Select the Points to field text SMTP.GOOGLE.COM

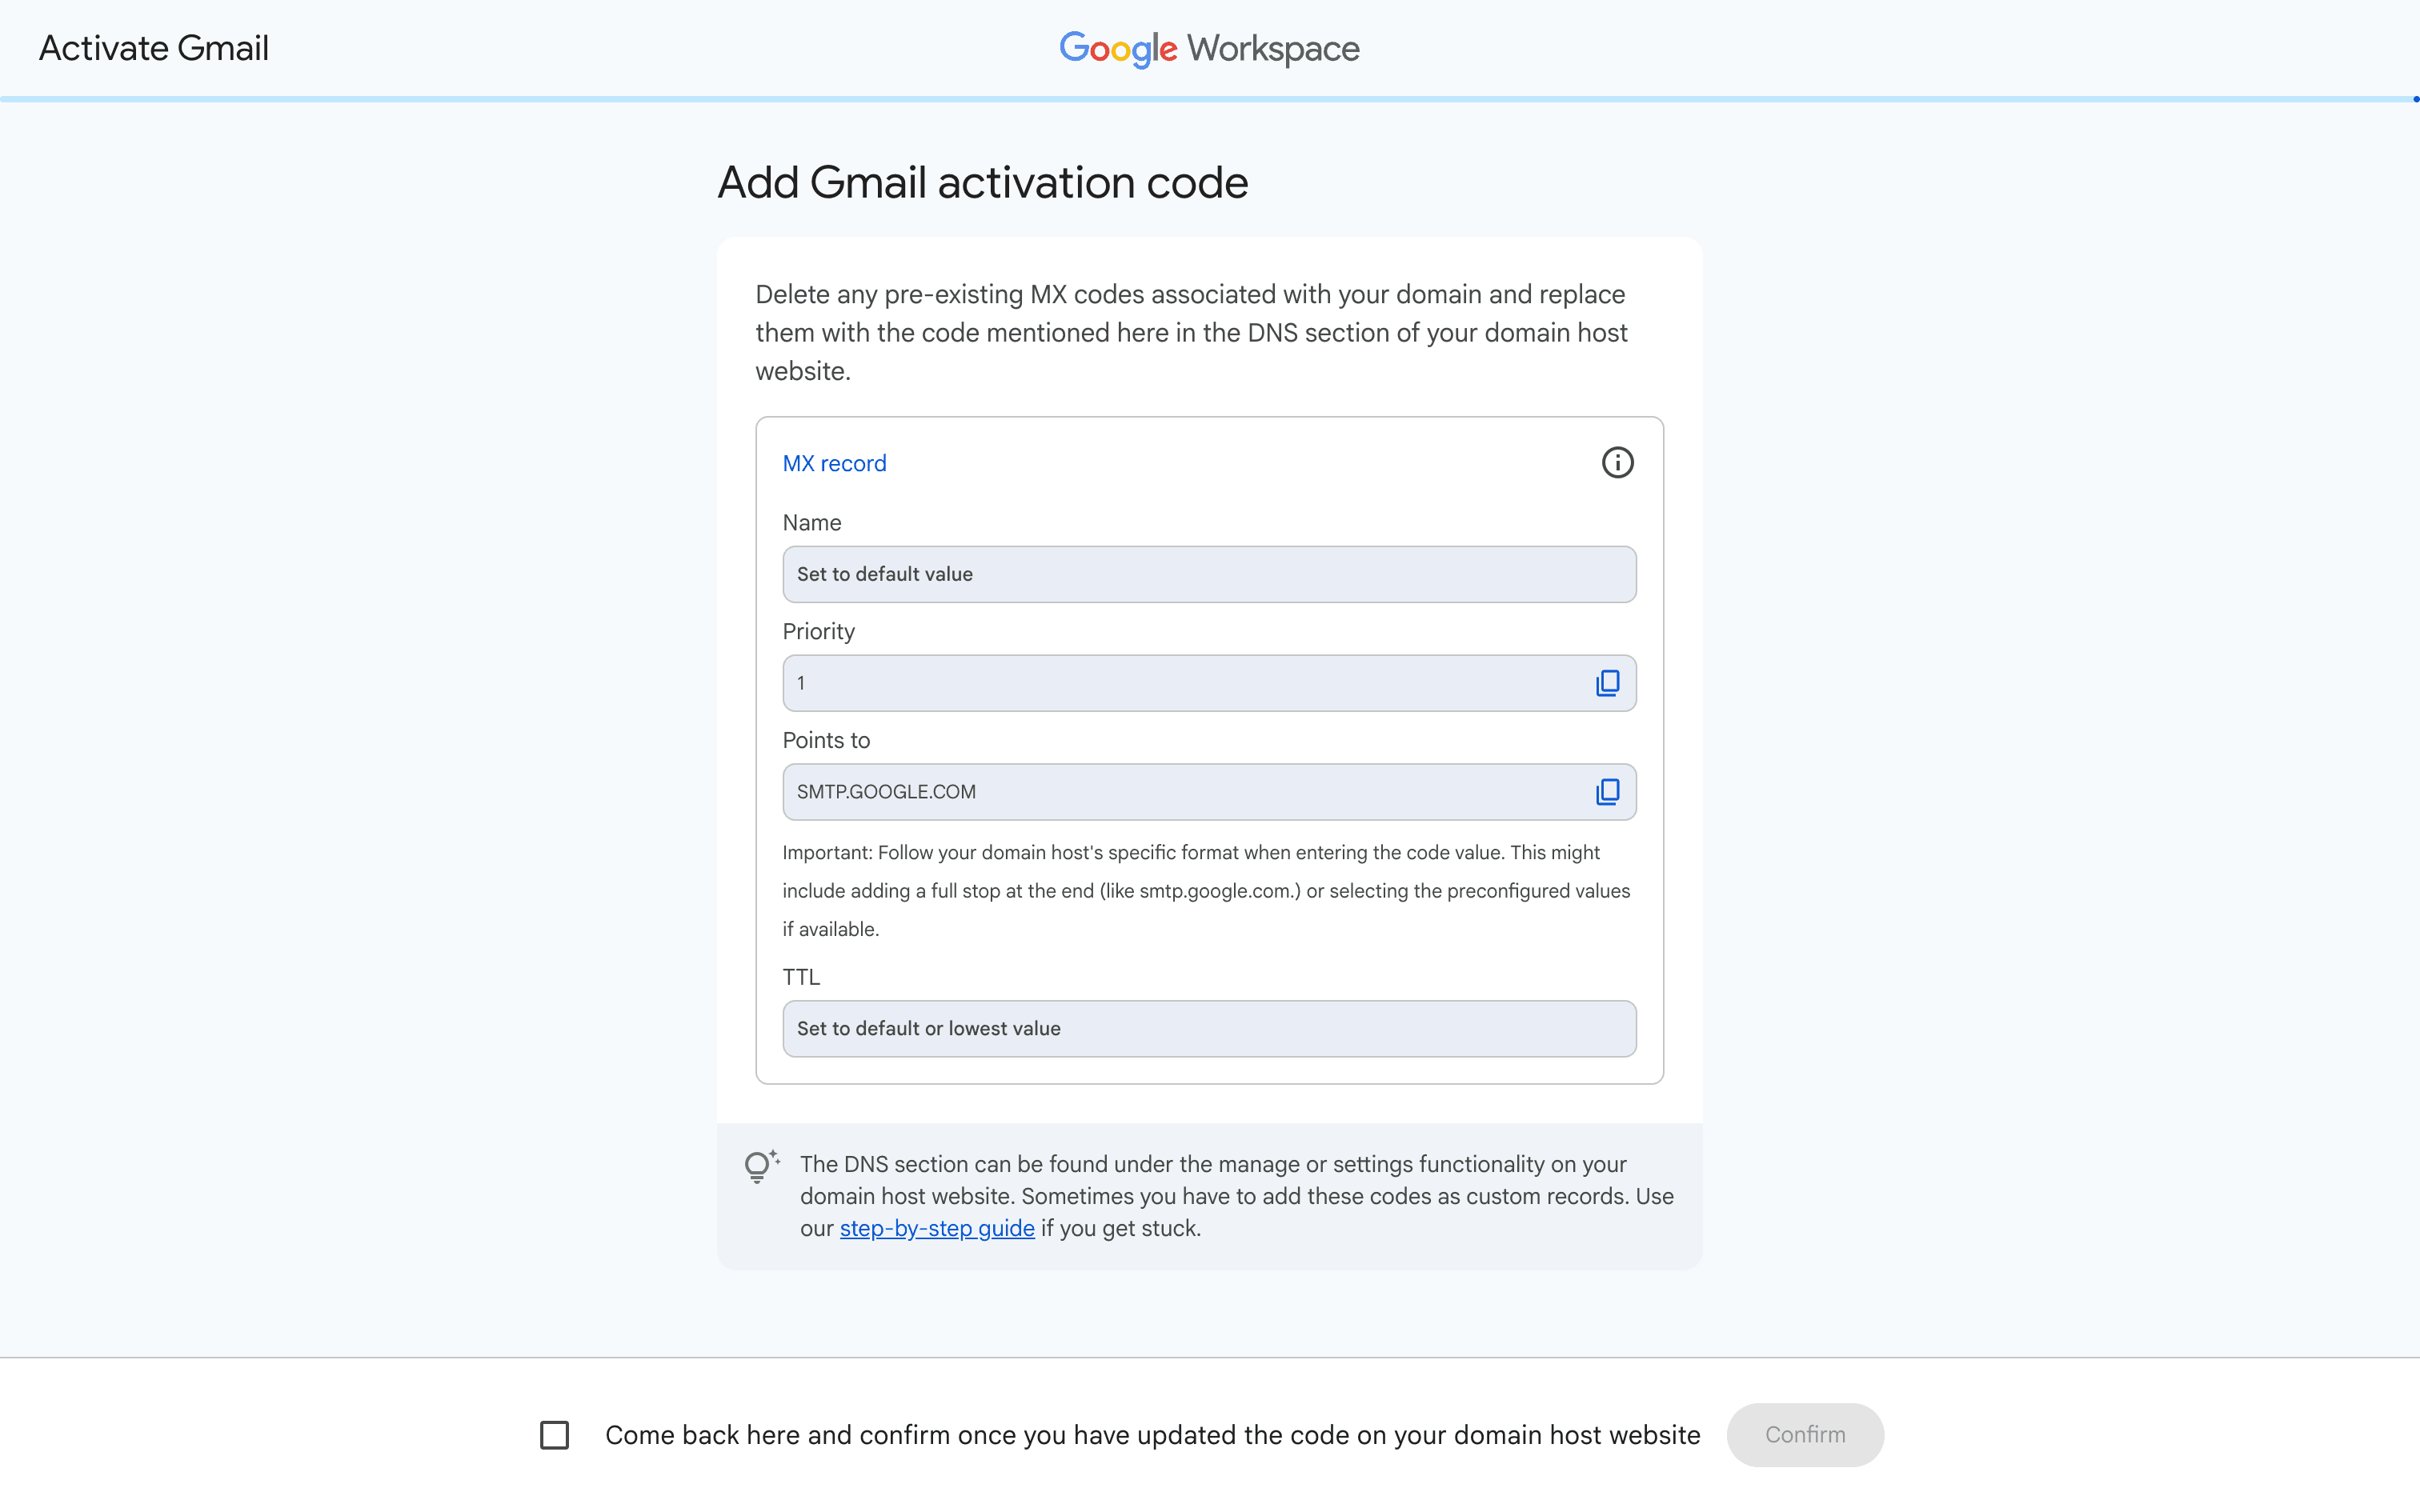[886, 792]
